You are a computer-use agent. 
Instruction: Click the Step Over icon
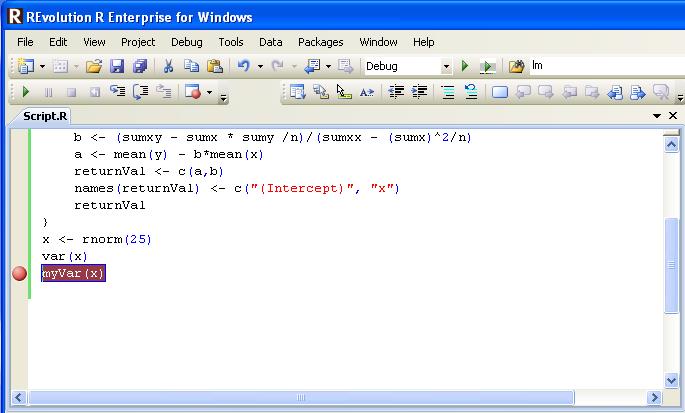[x=140, y=92]
